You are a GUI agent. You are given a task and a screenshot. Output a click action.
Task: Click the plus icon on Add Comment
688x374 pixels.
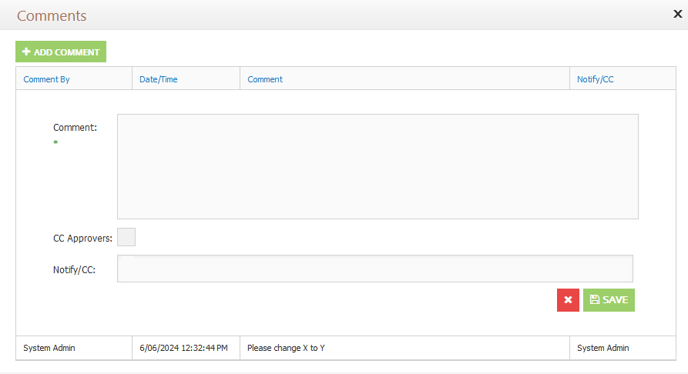26,51
